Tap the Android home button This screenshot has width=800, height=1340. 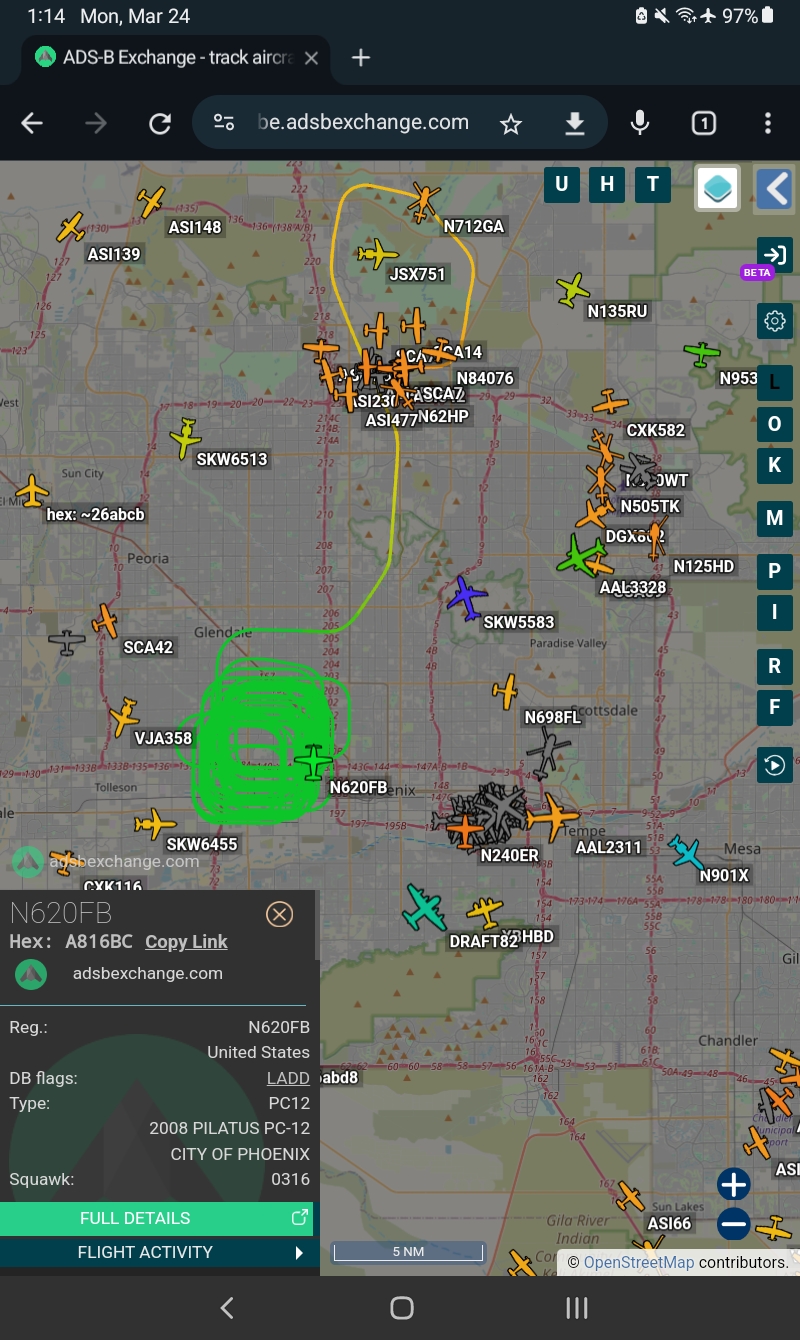click(402, 1307)
